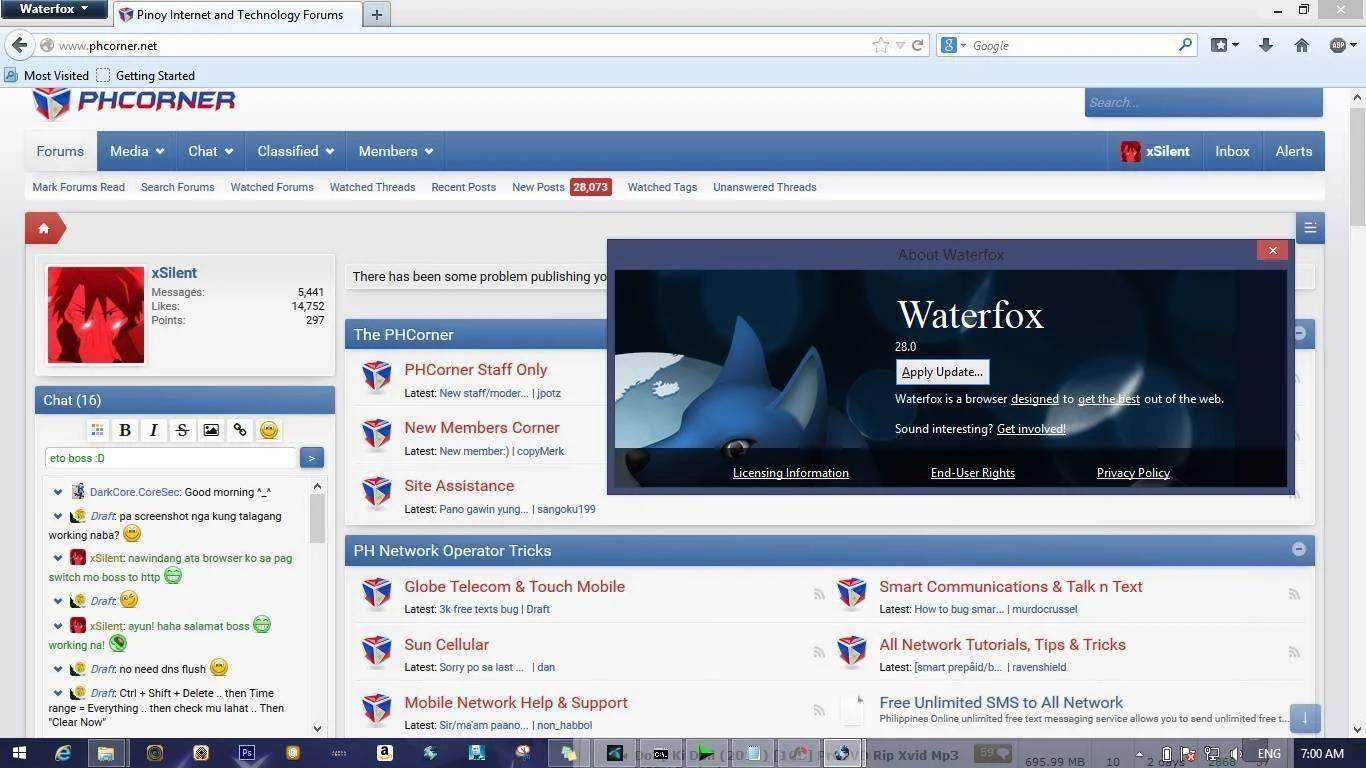Click the chat message input field
Screen dimensions: 1366x768
171,458
